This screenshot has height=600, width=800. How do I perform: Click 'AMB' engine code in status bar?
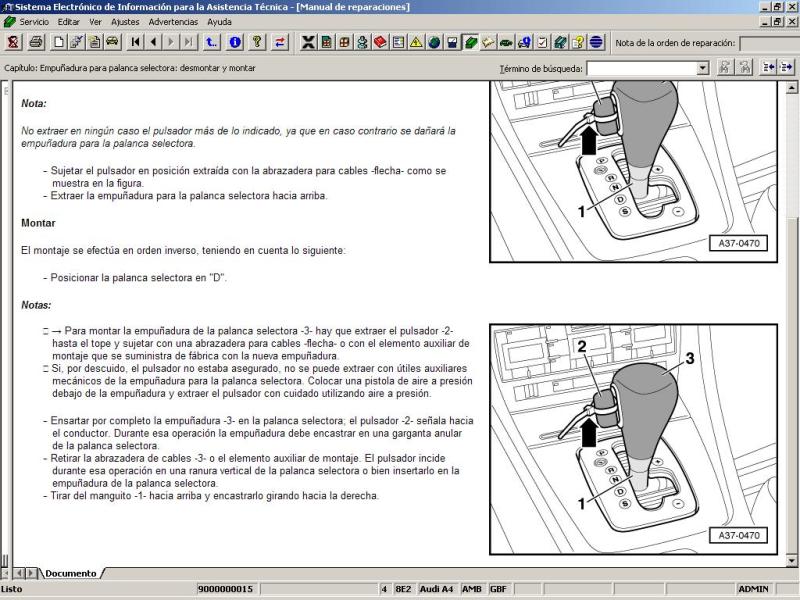pos(471,589)
